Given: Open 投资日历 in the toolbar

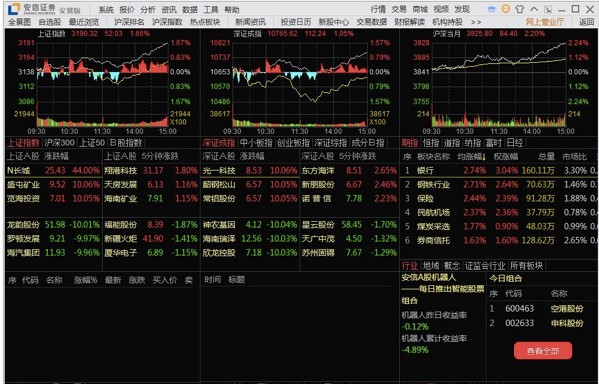Looking at the screenshot, I should pos(296,22).
